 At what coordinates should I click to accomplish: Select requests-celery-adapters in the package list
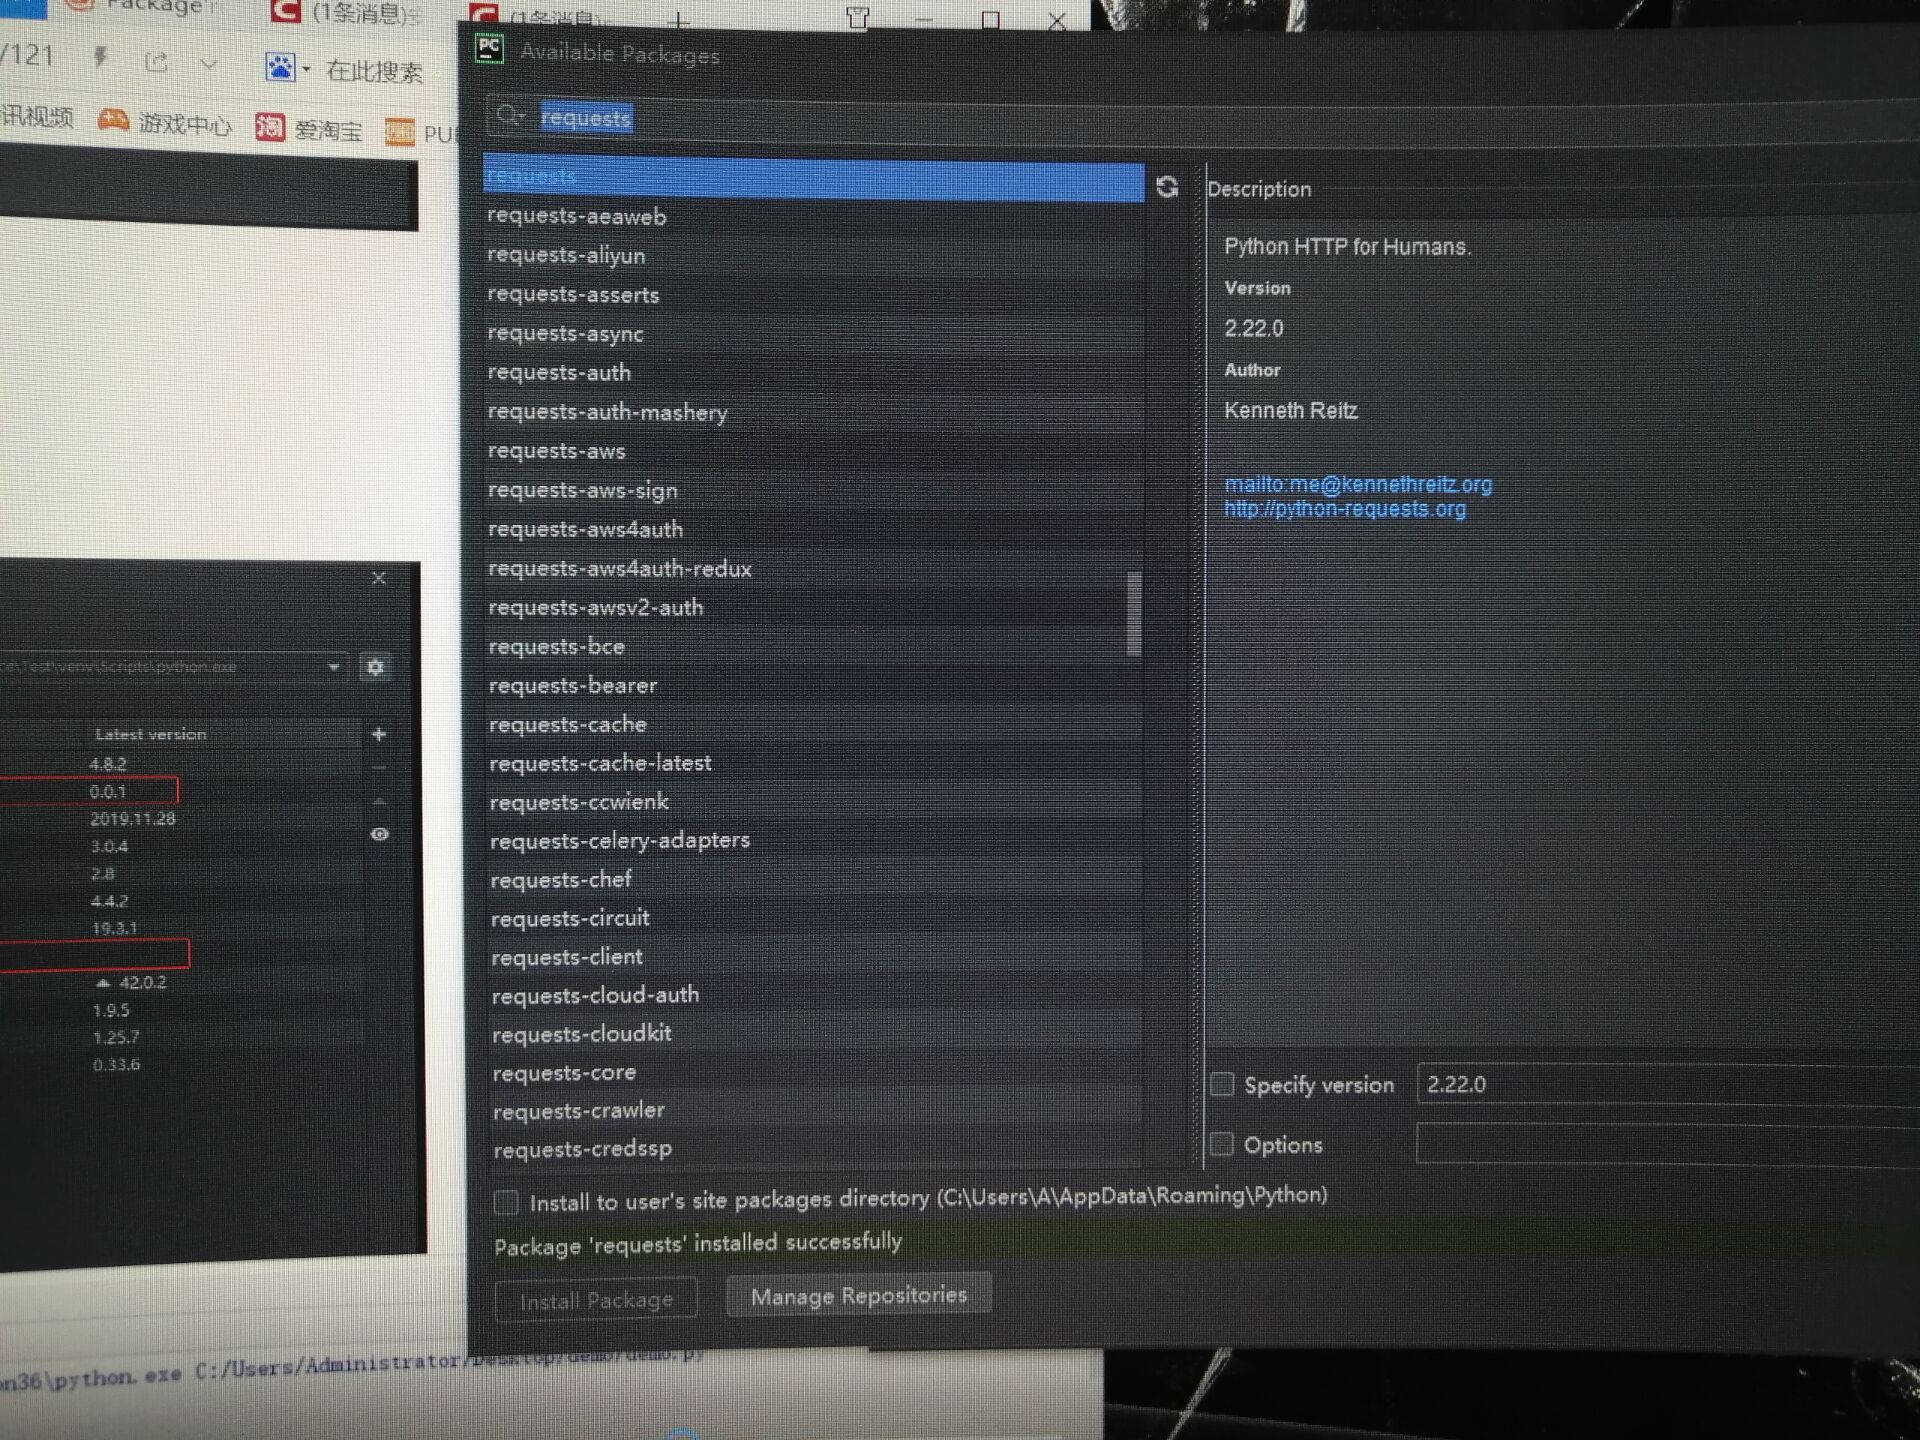pos(813,841)
